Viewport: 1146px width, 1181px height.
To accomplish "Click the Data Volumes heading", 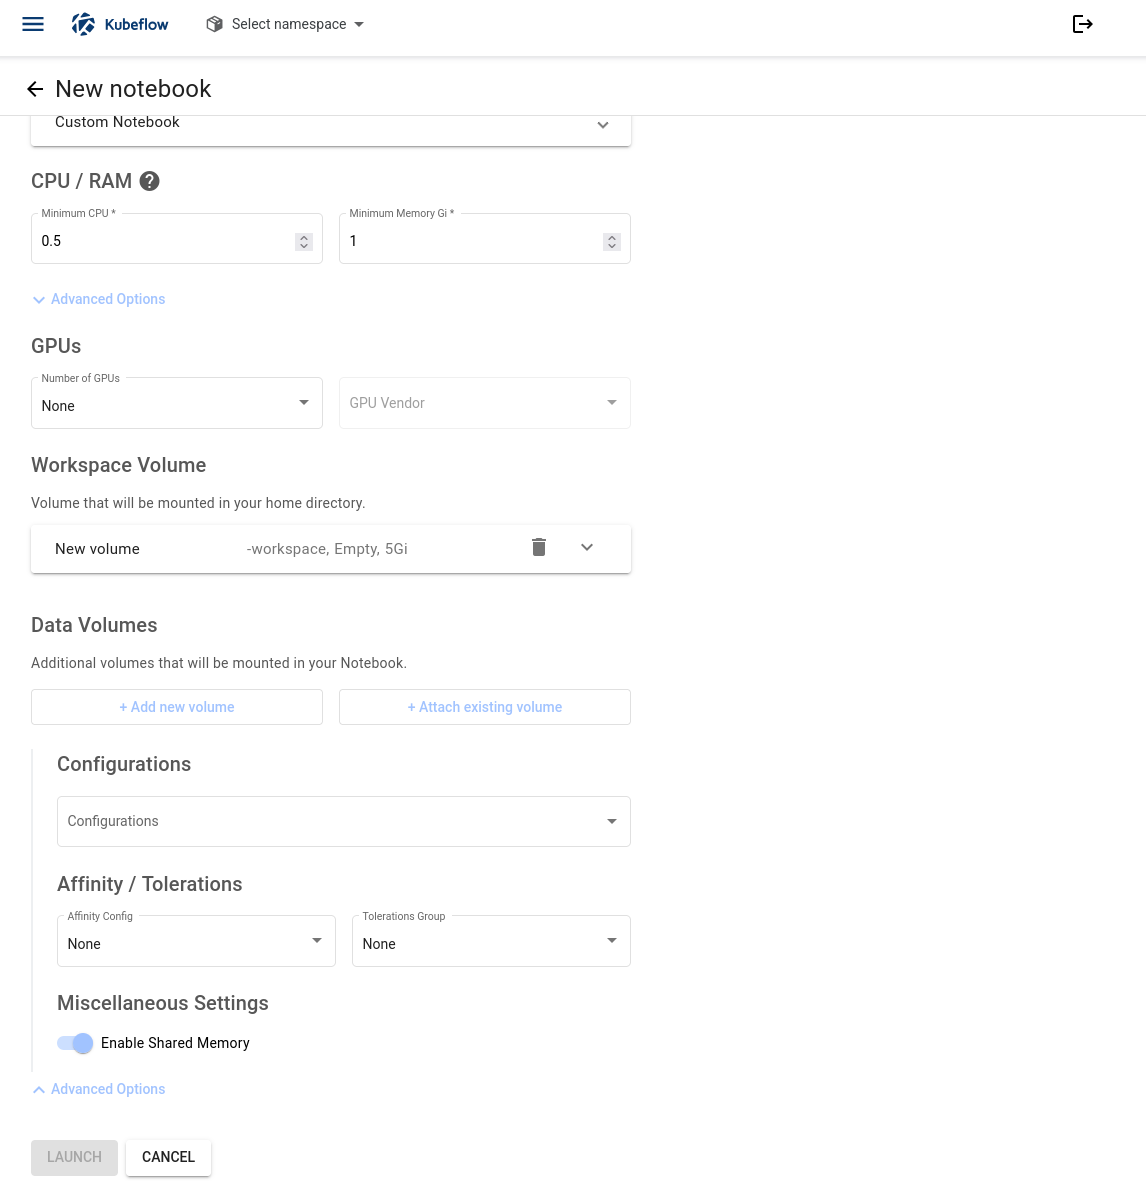I will tap(94, 625).
